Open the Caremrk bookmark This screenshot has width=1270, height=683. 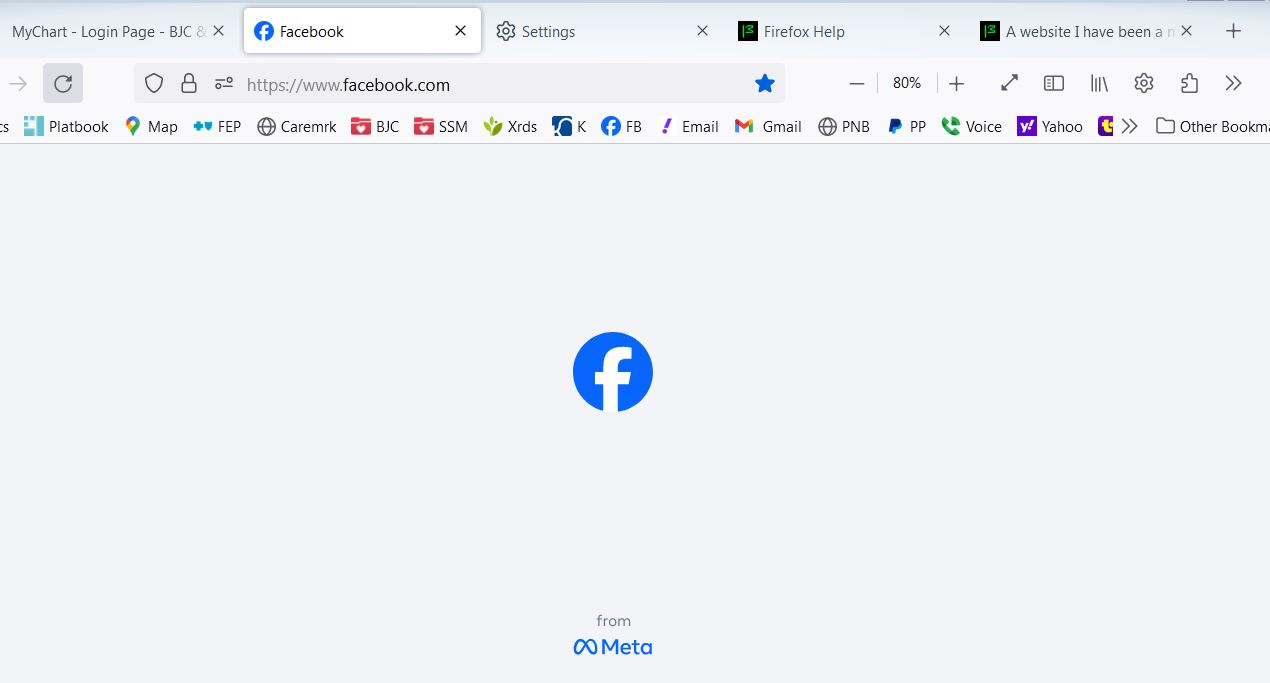coord(297,126)
